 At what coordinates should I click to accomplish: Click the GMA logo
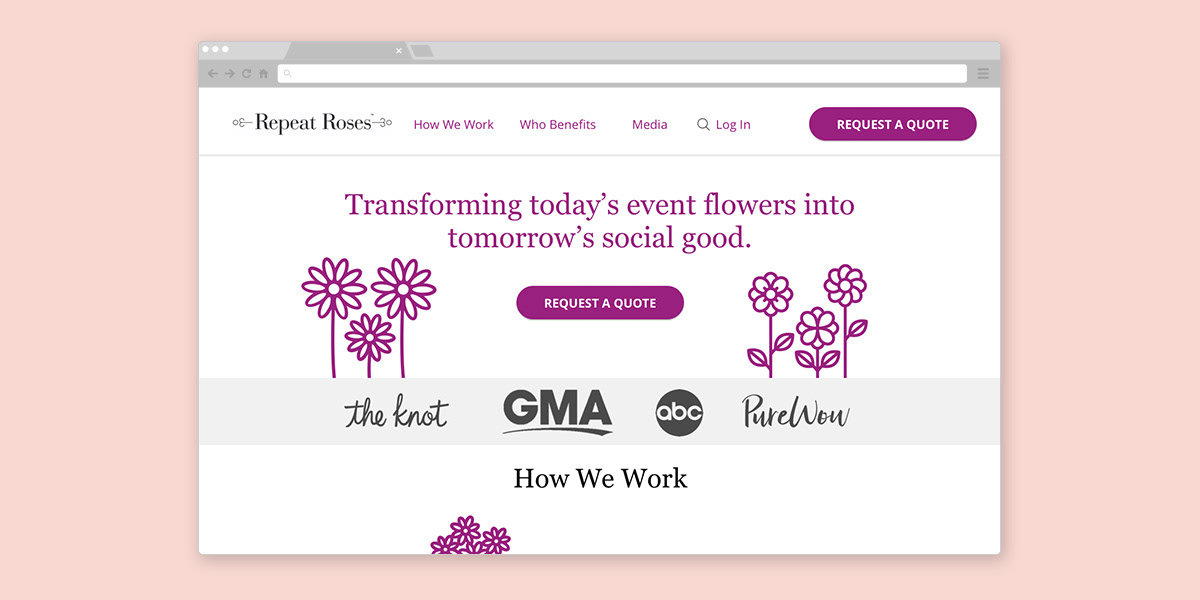click(557, 412)
